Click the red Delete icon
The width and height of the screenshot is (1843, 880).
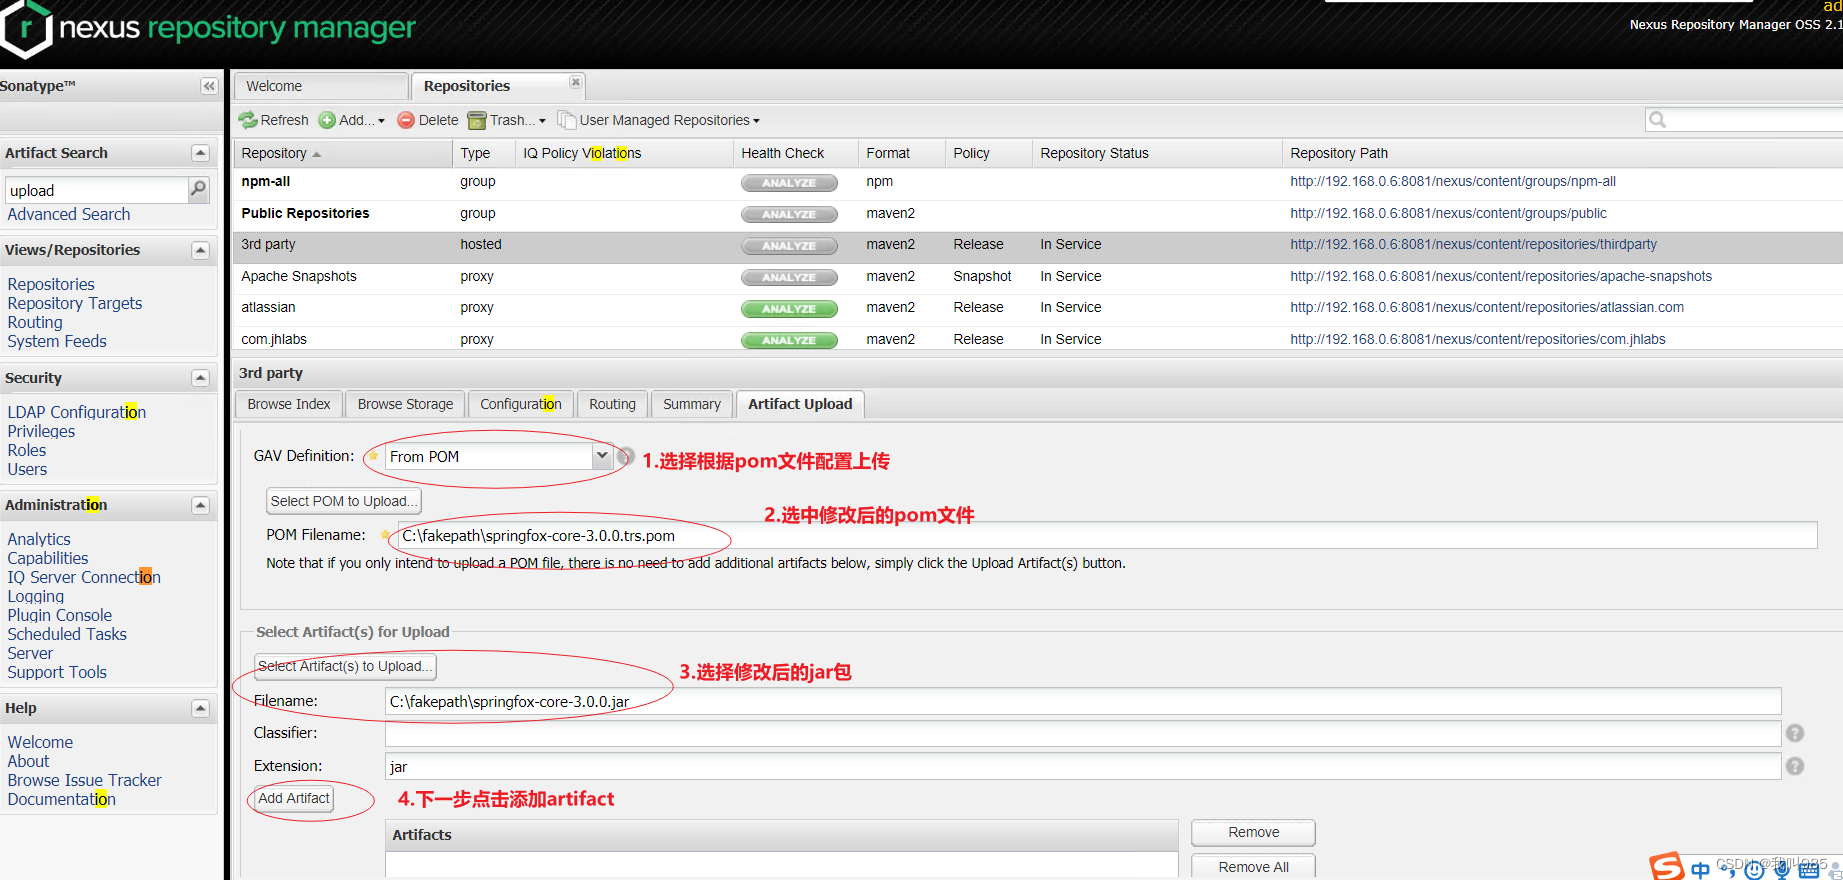[x=406, y=120]
